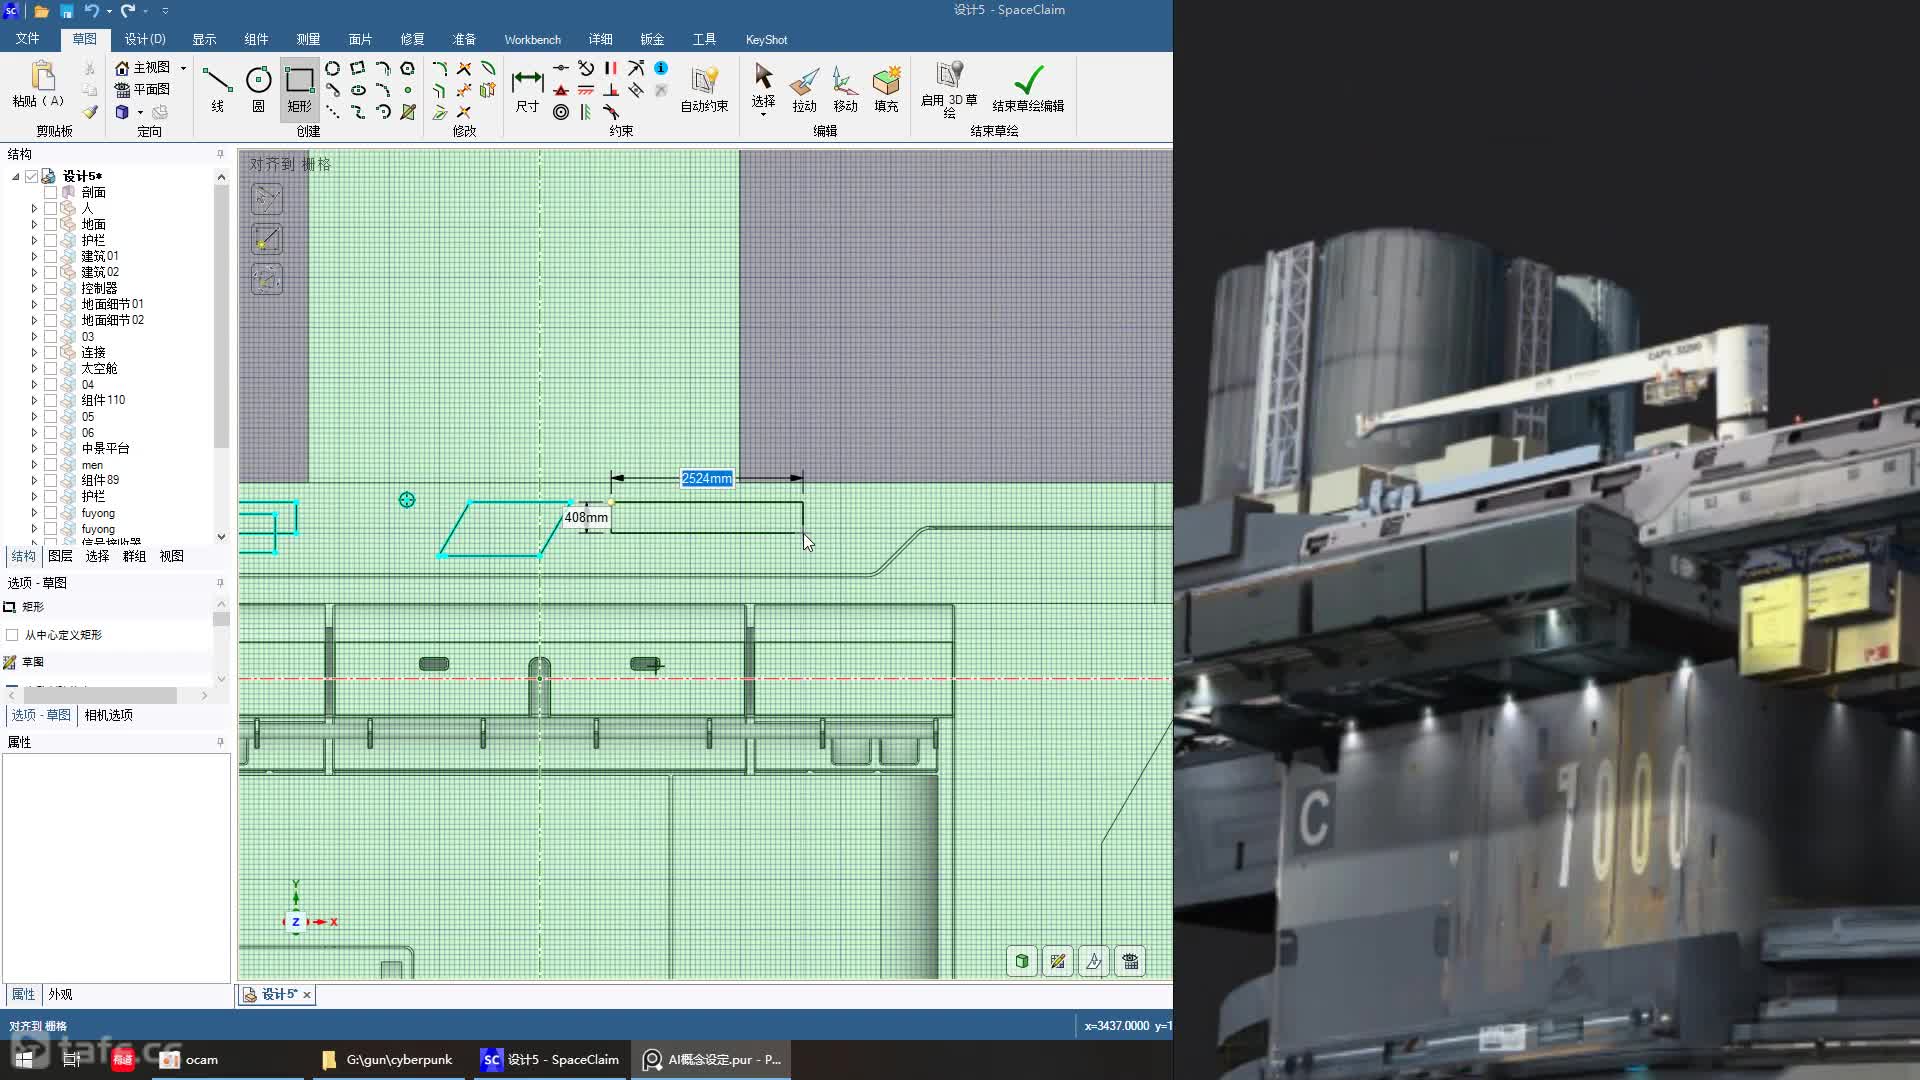
Task: Toggle checkbox for 中景平台
Action: coord(50,448)
